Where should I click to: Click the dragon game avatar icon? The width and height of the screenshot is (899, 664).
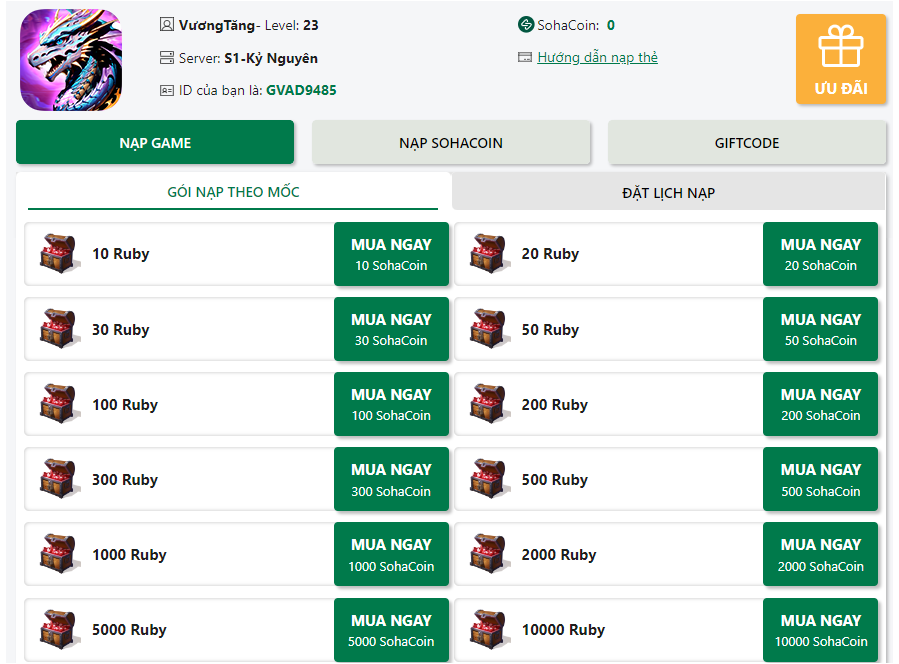(71, 59)
